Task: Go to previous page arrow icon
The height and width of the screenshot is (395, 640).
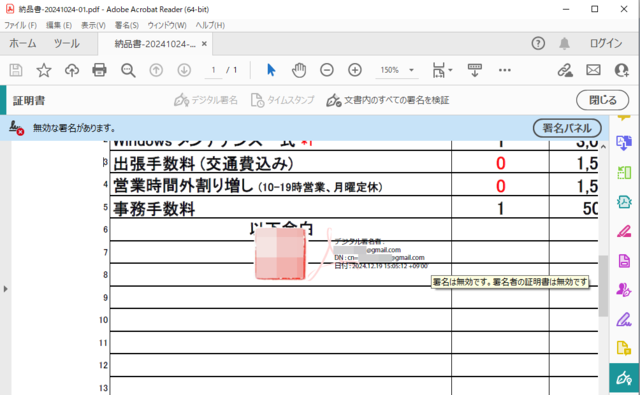Action: pos(156,70)
